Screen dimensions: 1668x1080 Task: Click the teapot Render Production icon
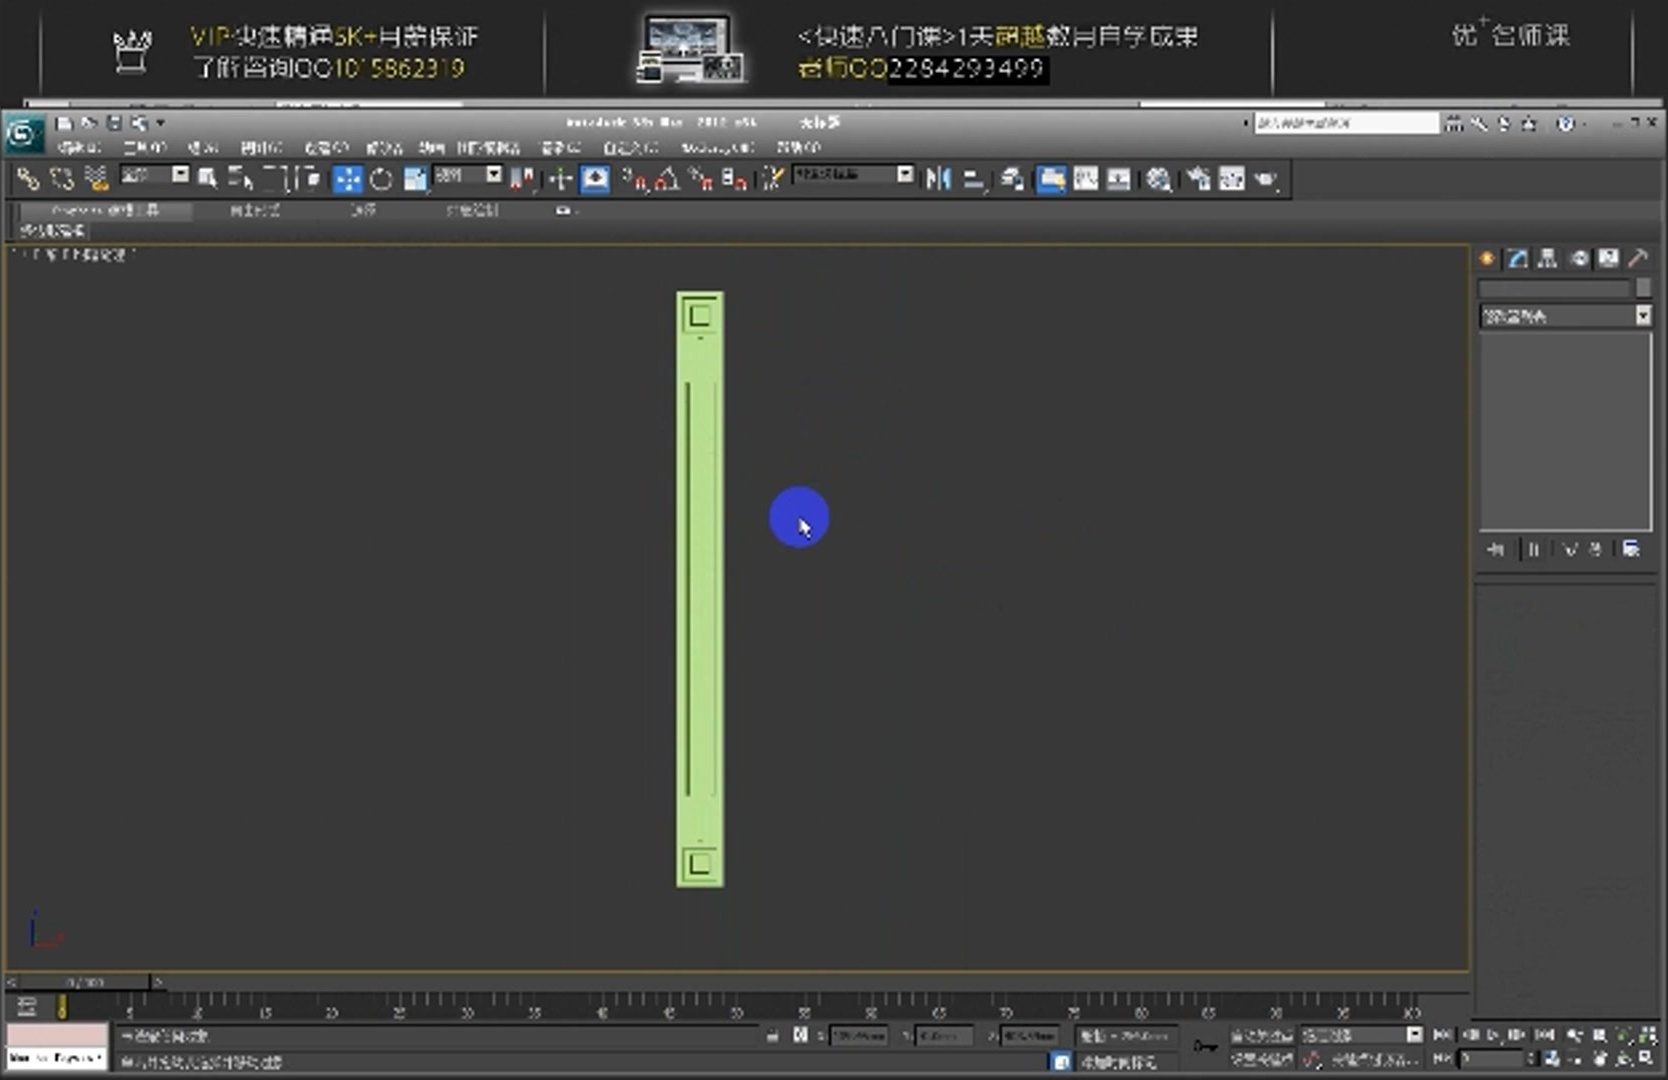click(x=1266, y=179)
